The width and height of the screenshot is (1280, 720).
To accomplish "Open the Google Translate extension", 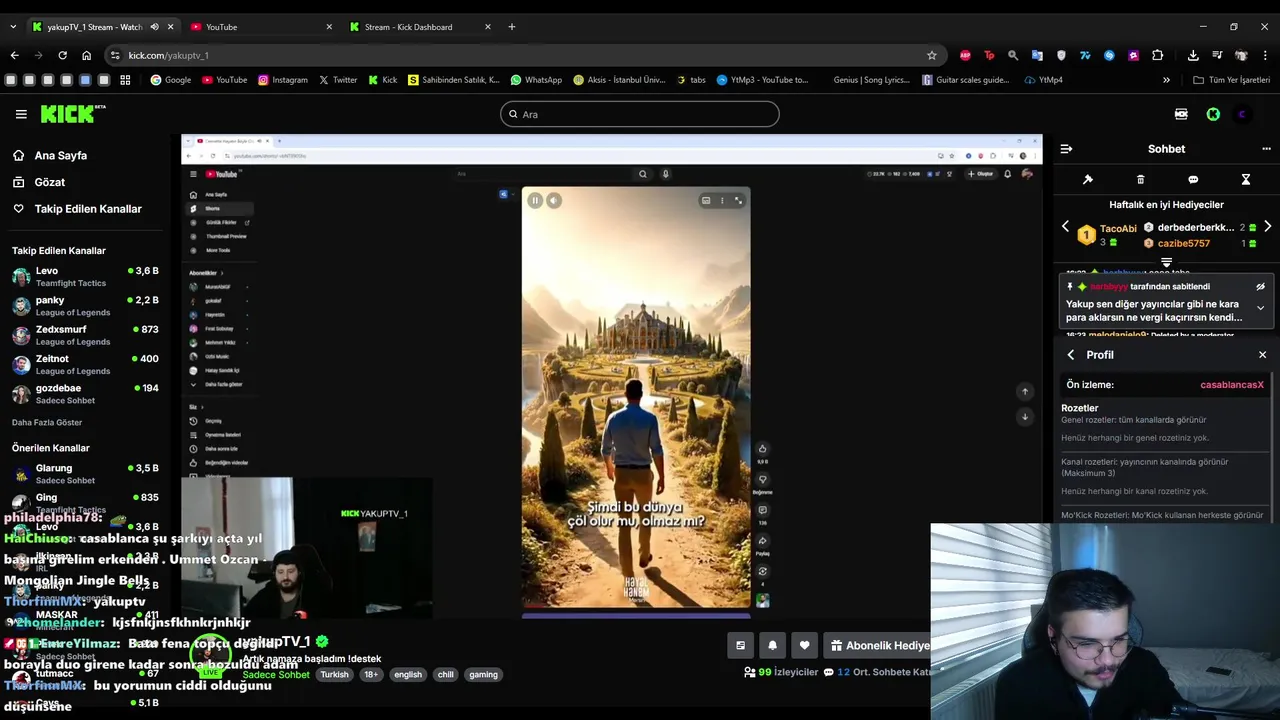I will (x=1037, y=55).
